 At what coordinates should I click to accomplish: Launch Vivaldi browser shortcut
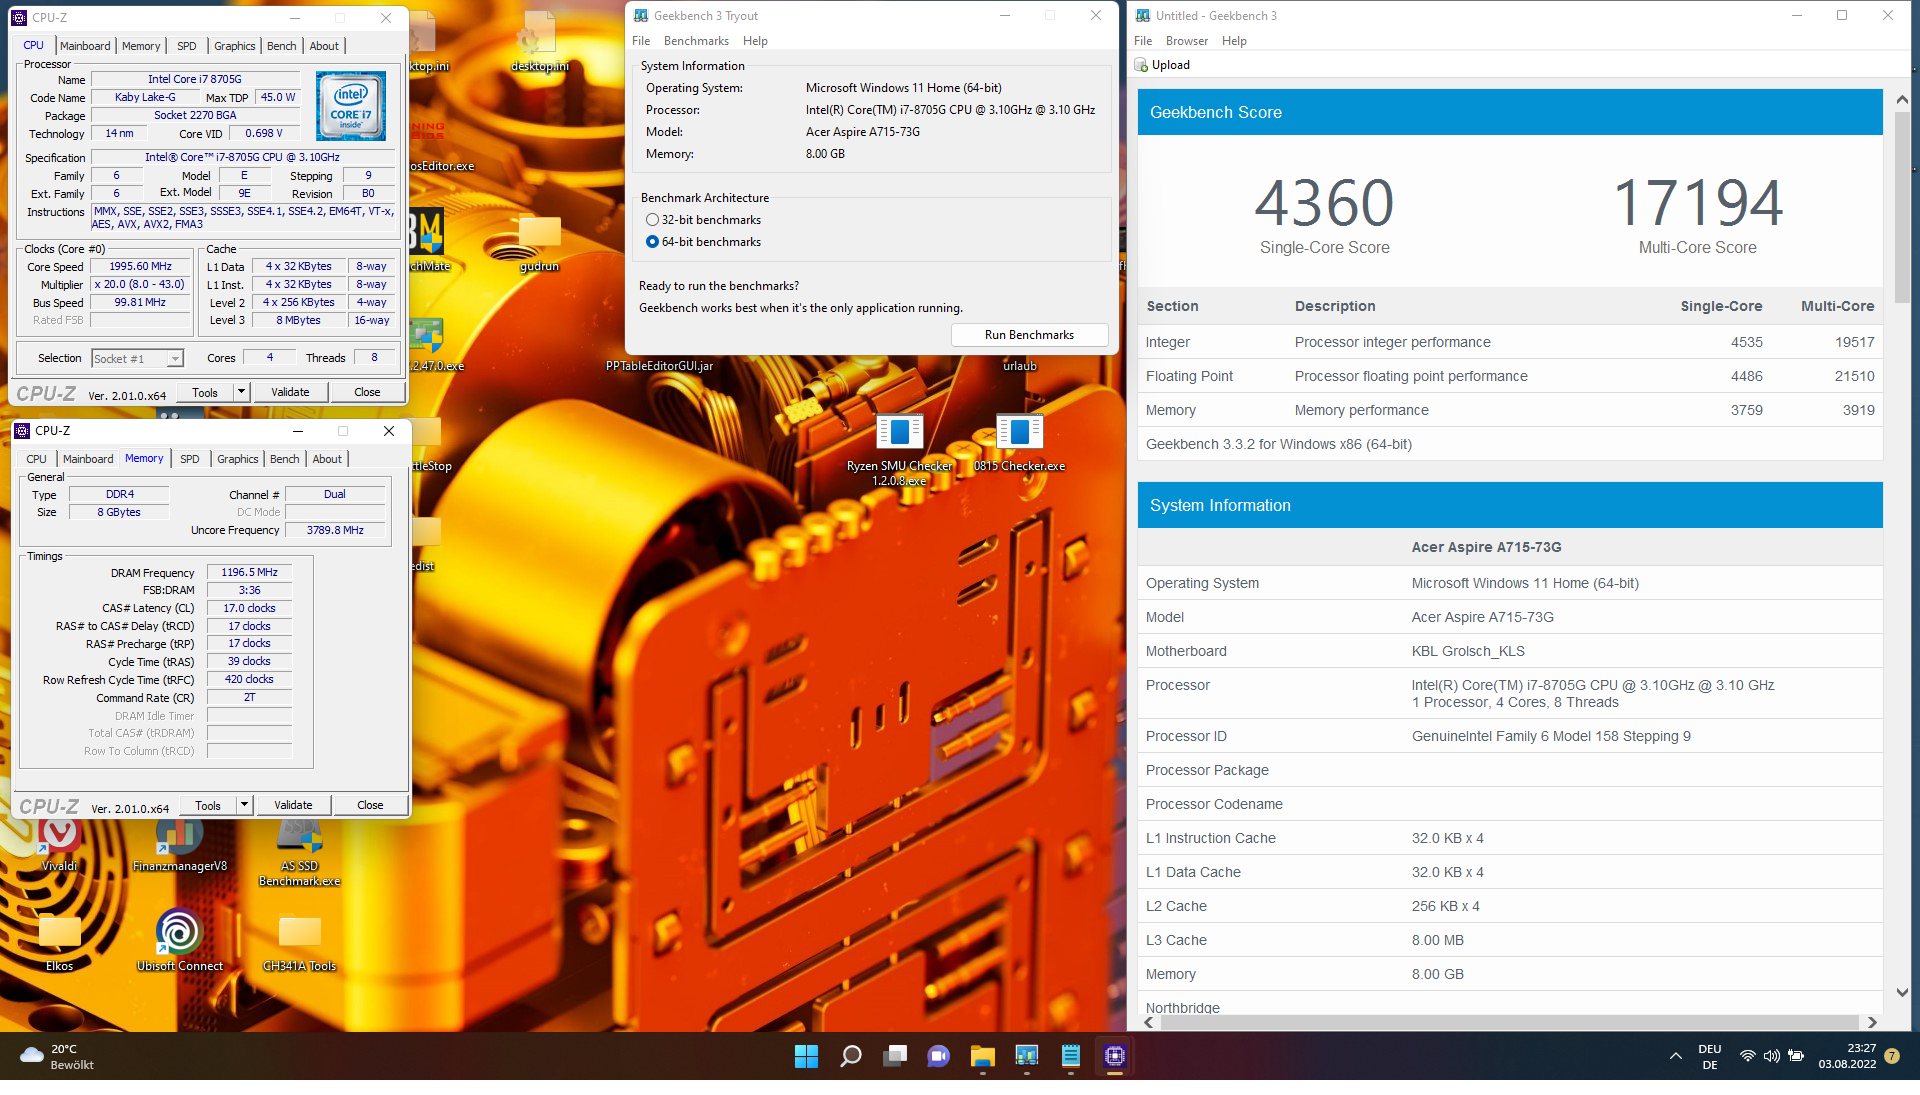click(59, 843)
